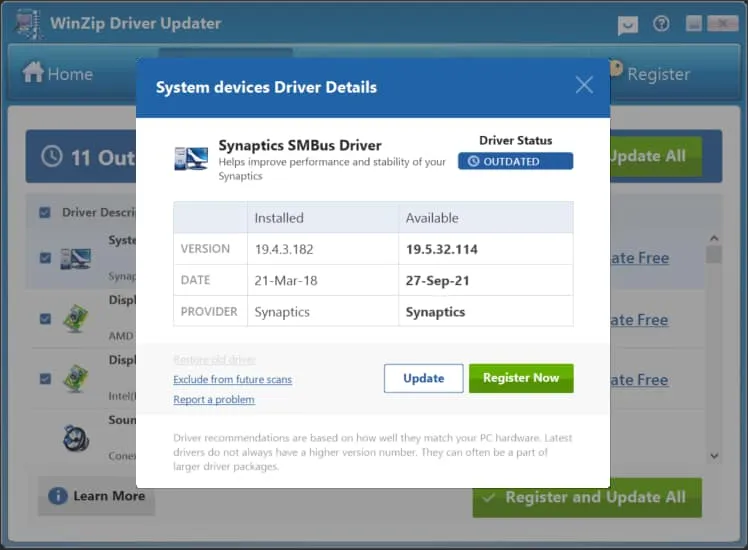This screenshot has height=550, width=748.
Task: Click Register and Update All button
Action: 587,498
